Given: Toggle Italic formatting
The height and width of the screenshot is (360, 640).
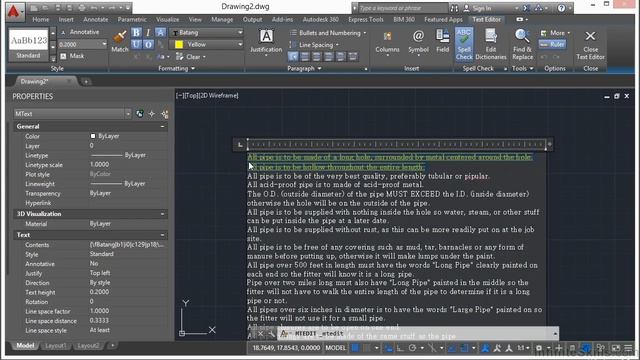Looking at the screenshot, I should pyautogui.click(x=148, y=33).
